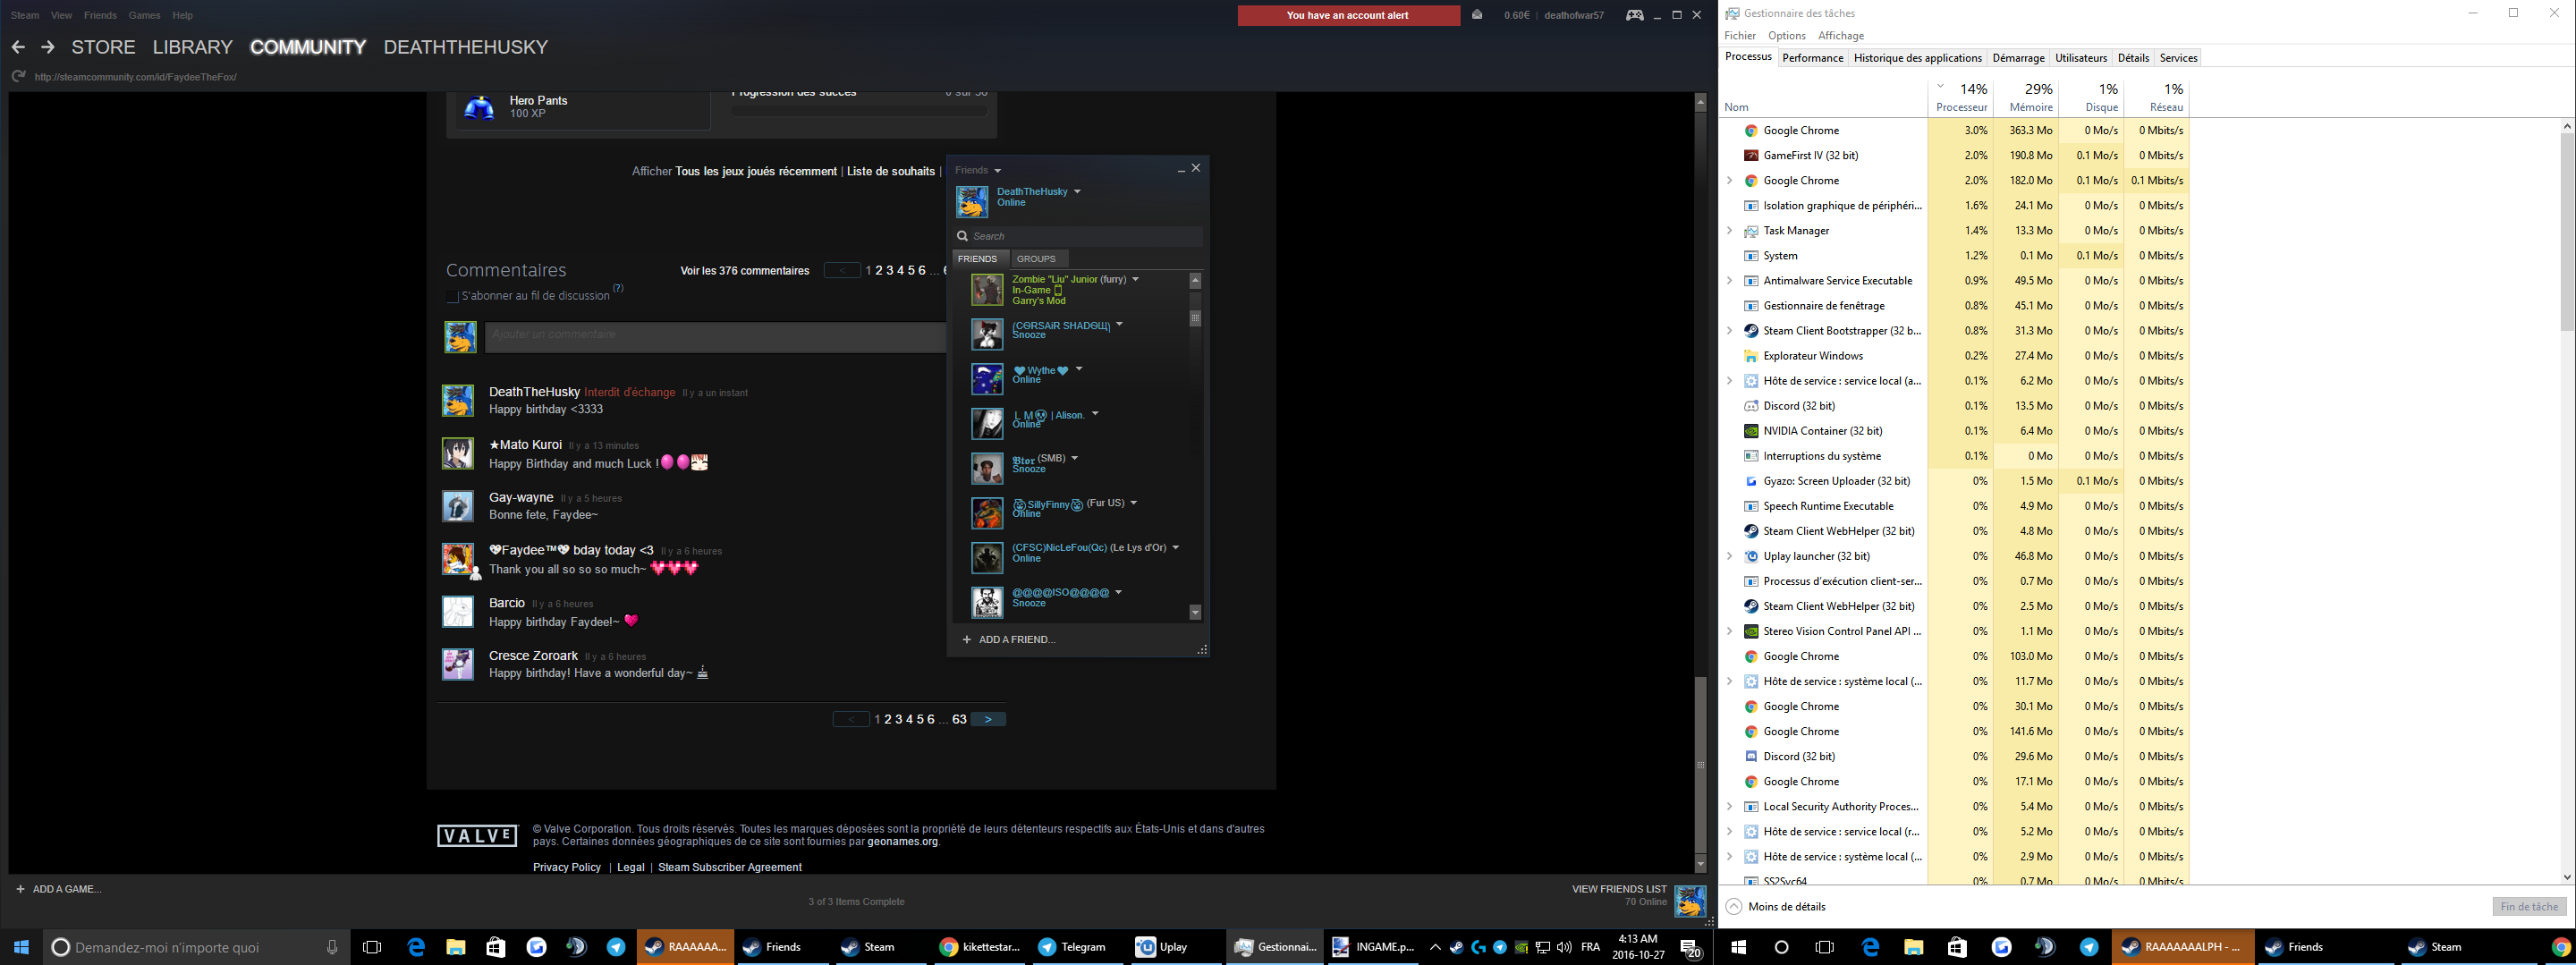Screen dimensions: 2576x965
Task: Reload the Steam community page
Action: click(18, 77)
